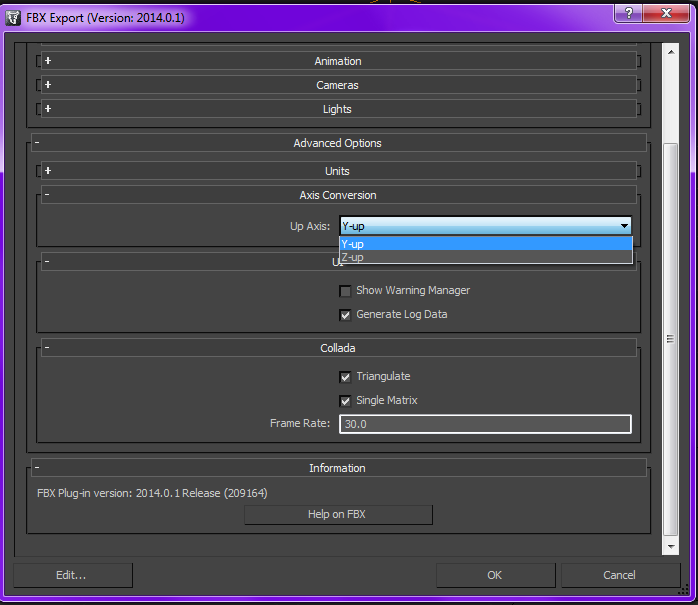
Task: Expand the Lights rollout
Action: click(338, 109)
